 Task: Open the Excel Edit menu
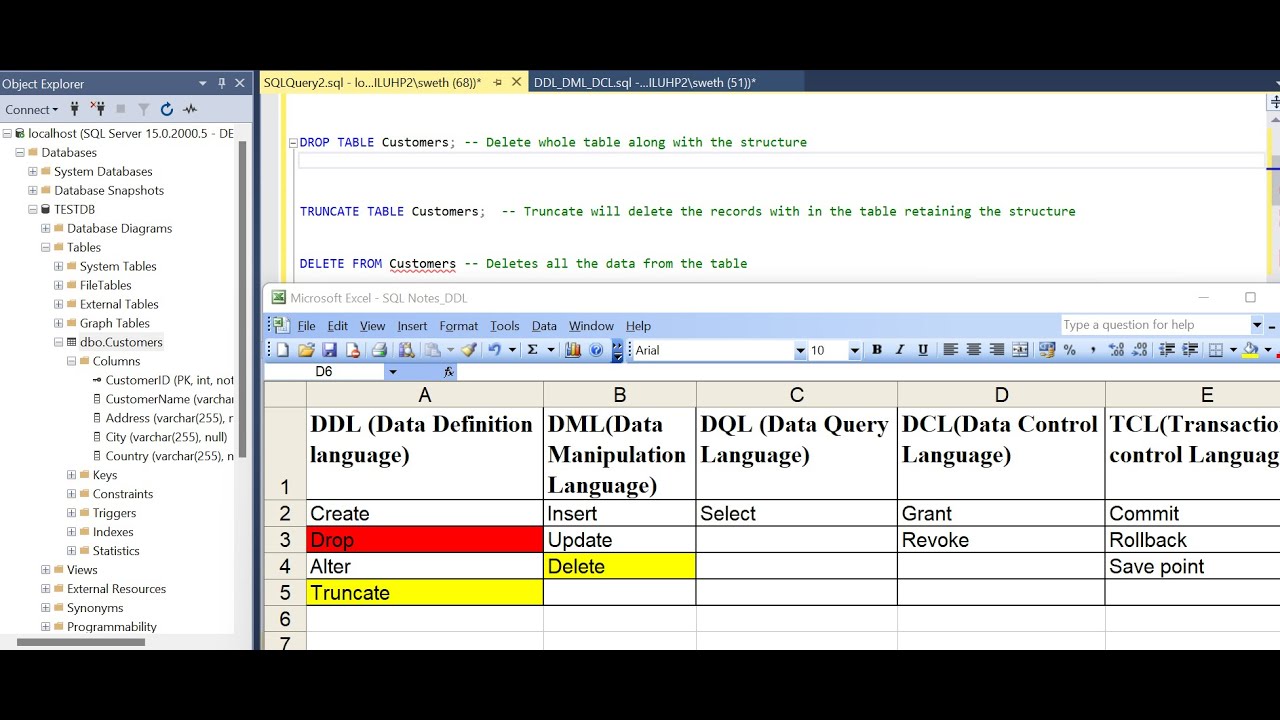pyautogui.click(x=338, y=326)
